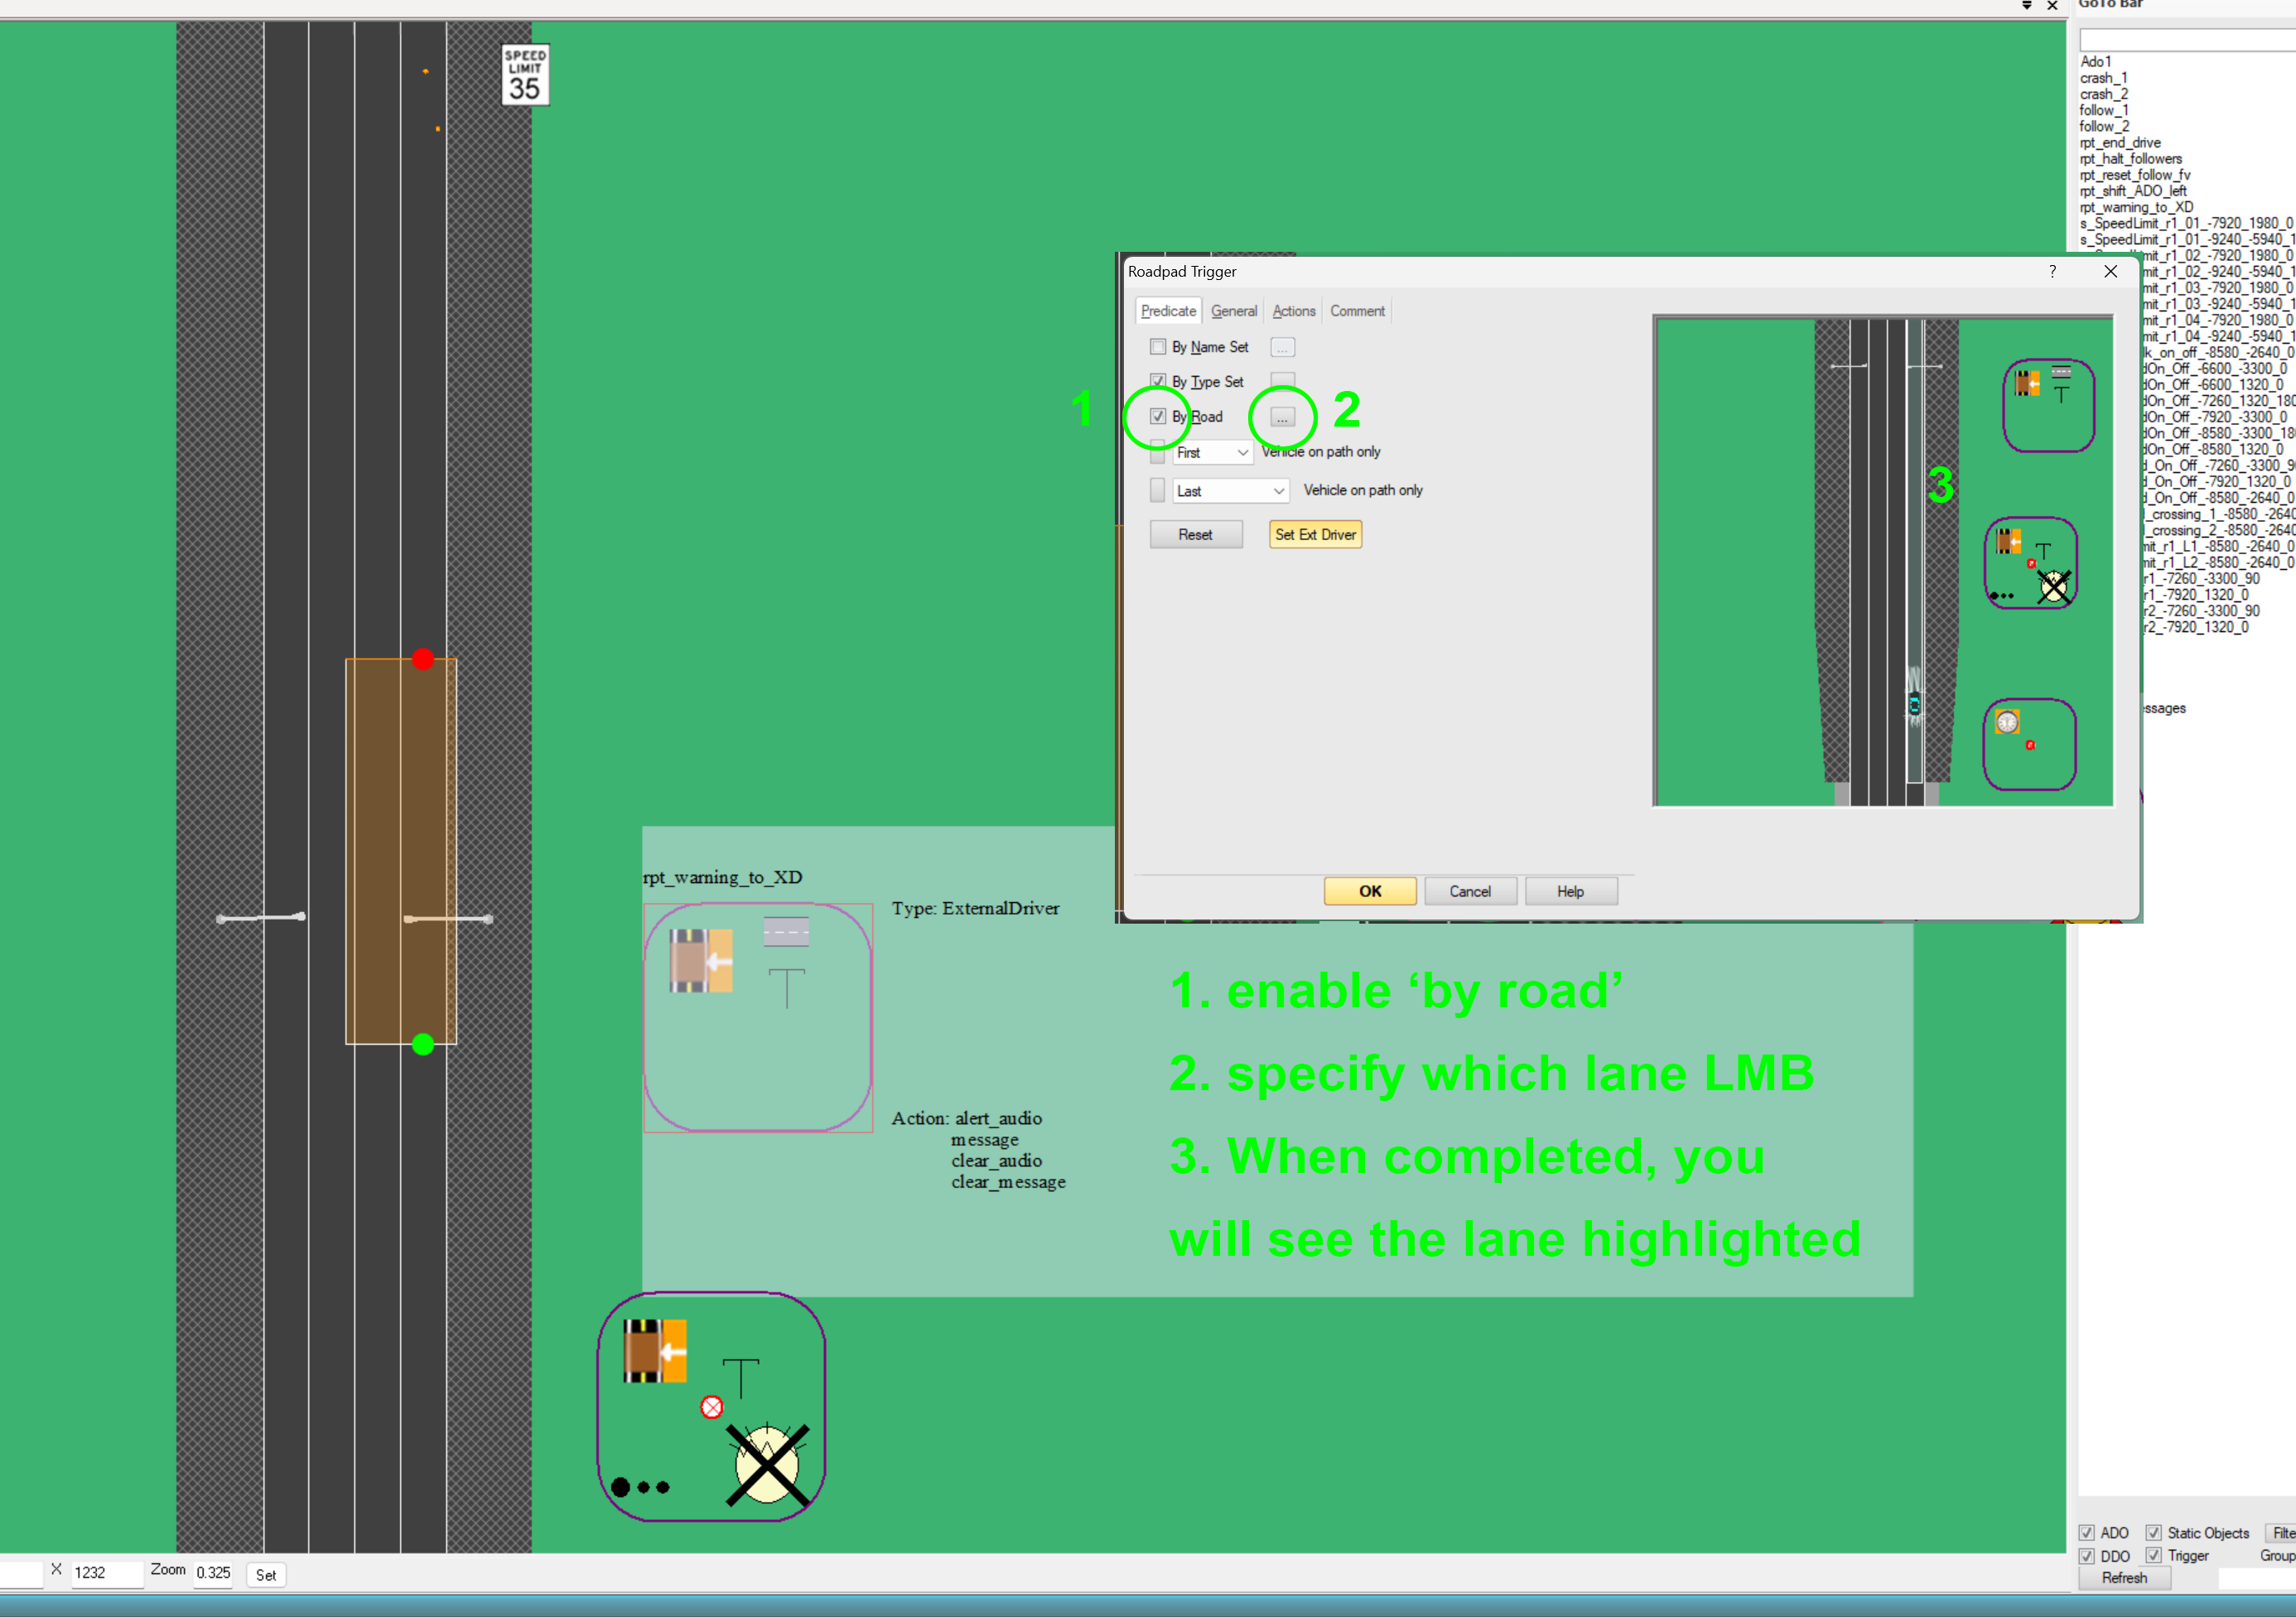Open the First dropdown

click(1213, 453)
